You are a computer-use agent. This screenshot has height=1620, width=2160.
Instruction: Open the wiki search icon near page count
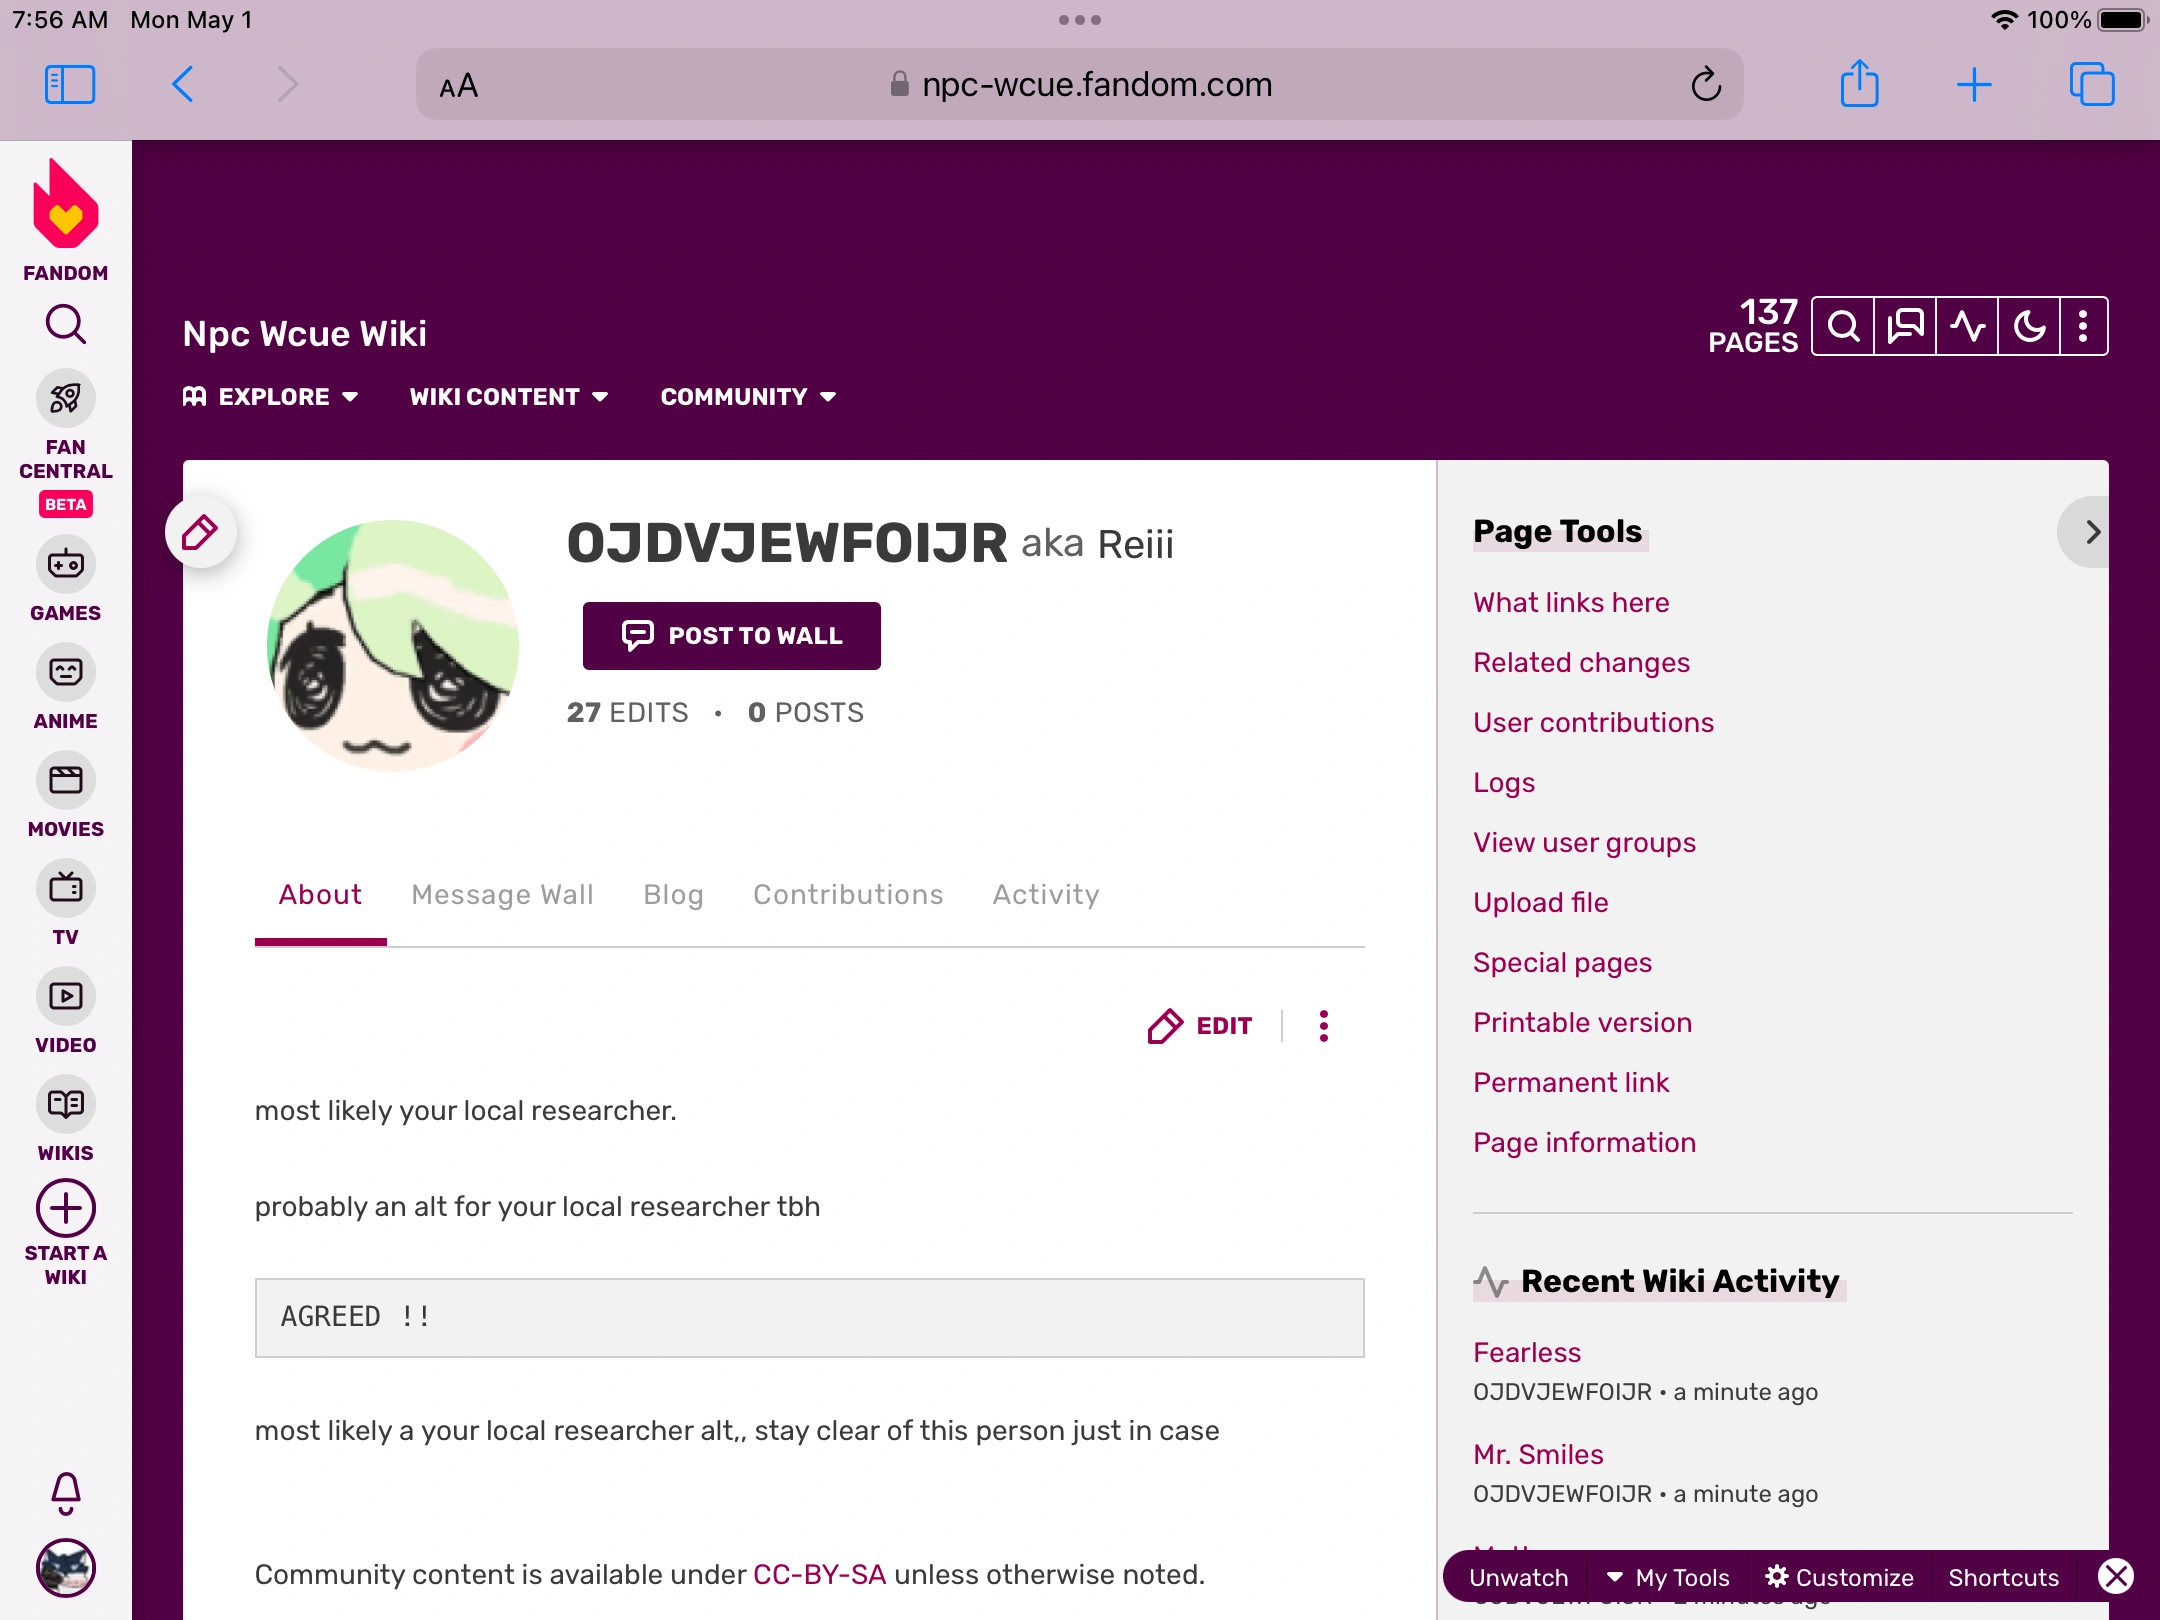1843,326
